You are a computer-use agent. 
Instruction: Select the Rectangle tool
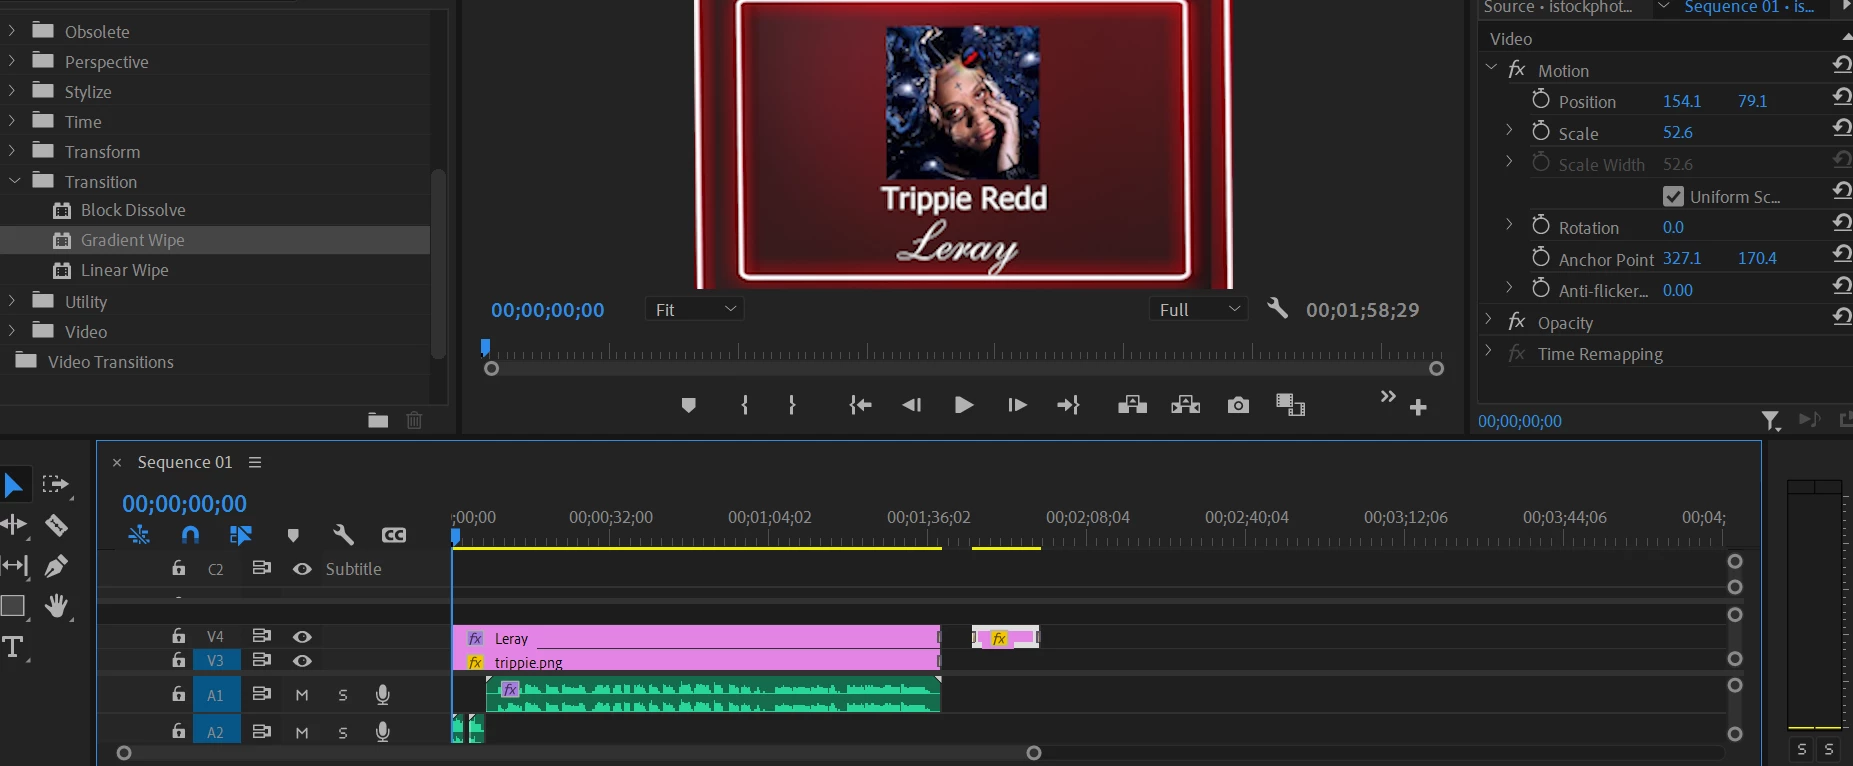coord(13,606)
